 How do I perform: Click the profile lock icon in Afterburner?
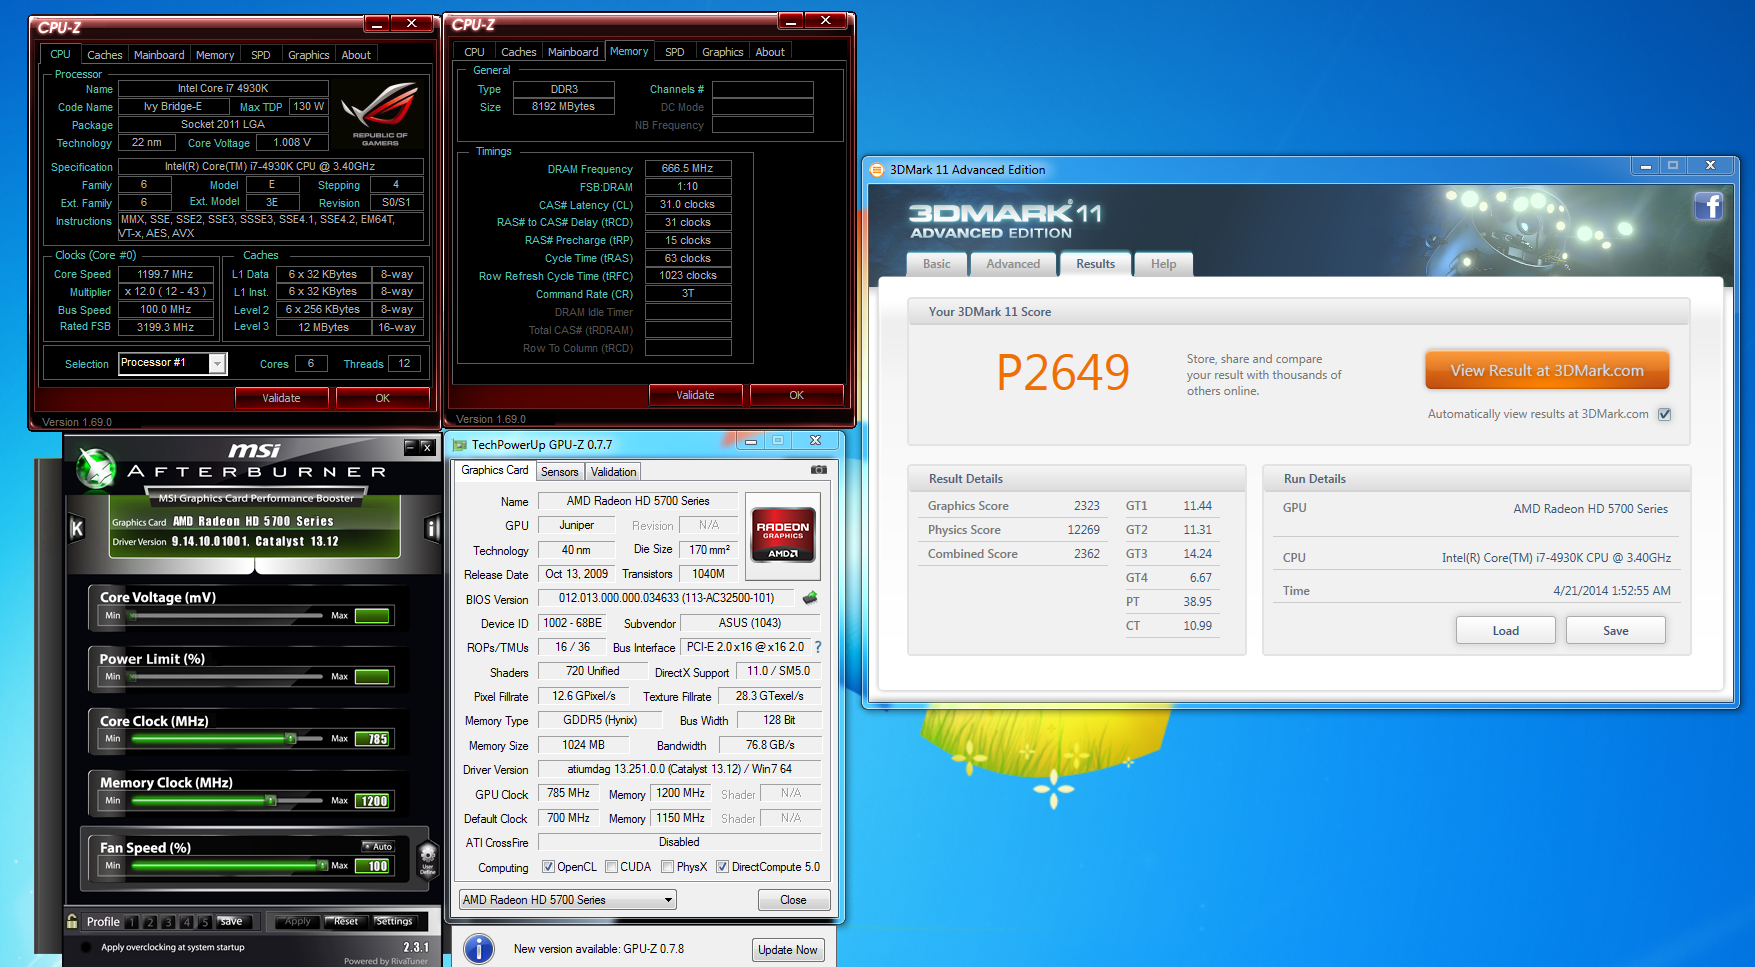[72, 921]
